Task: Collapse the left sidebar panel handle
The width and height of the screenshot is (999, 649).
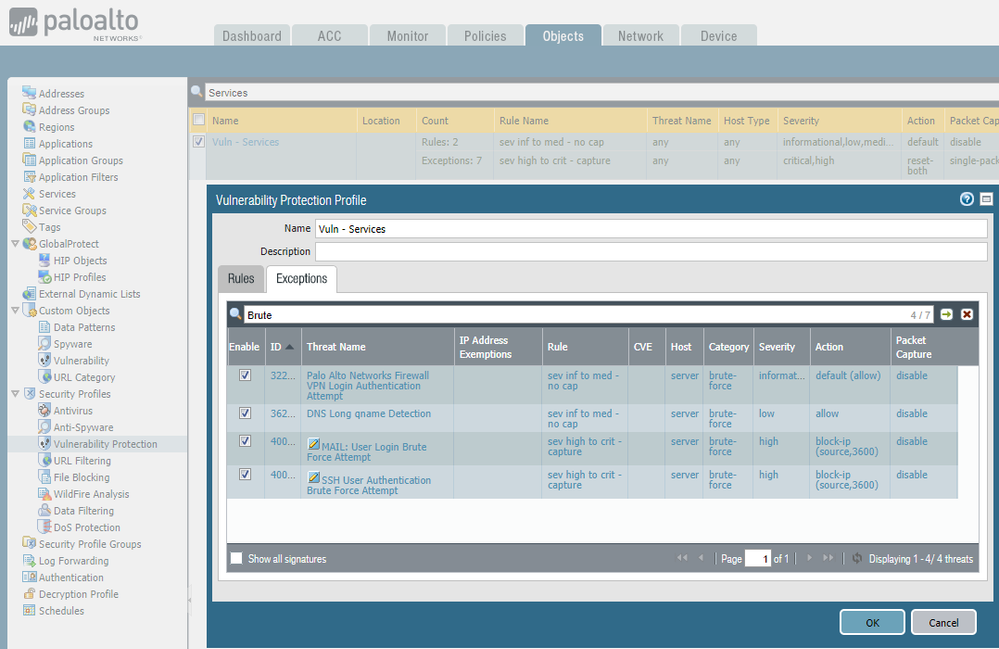Action: coord(189,601)
